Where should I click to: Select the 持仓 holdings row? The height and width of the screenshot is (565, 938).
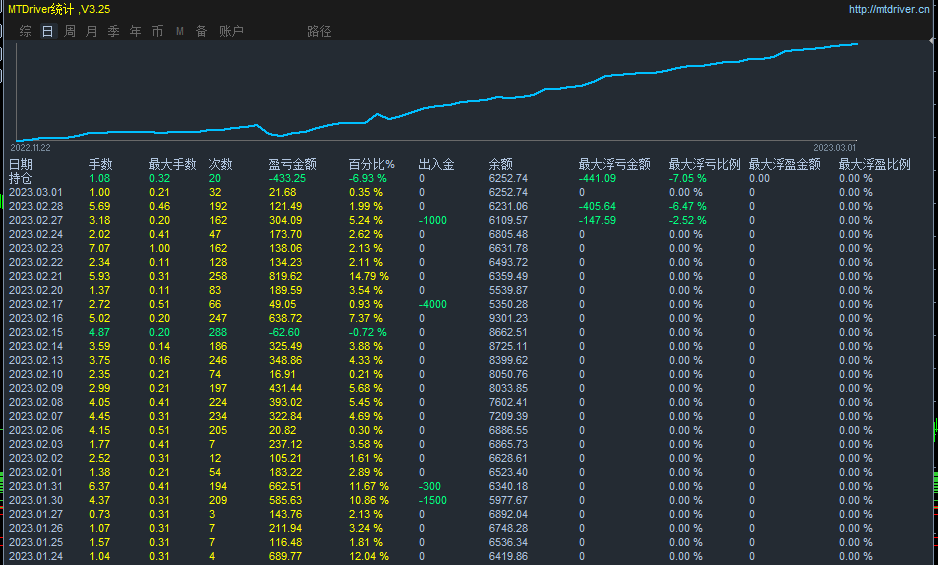click(x=21, y=178)
